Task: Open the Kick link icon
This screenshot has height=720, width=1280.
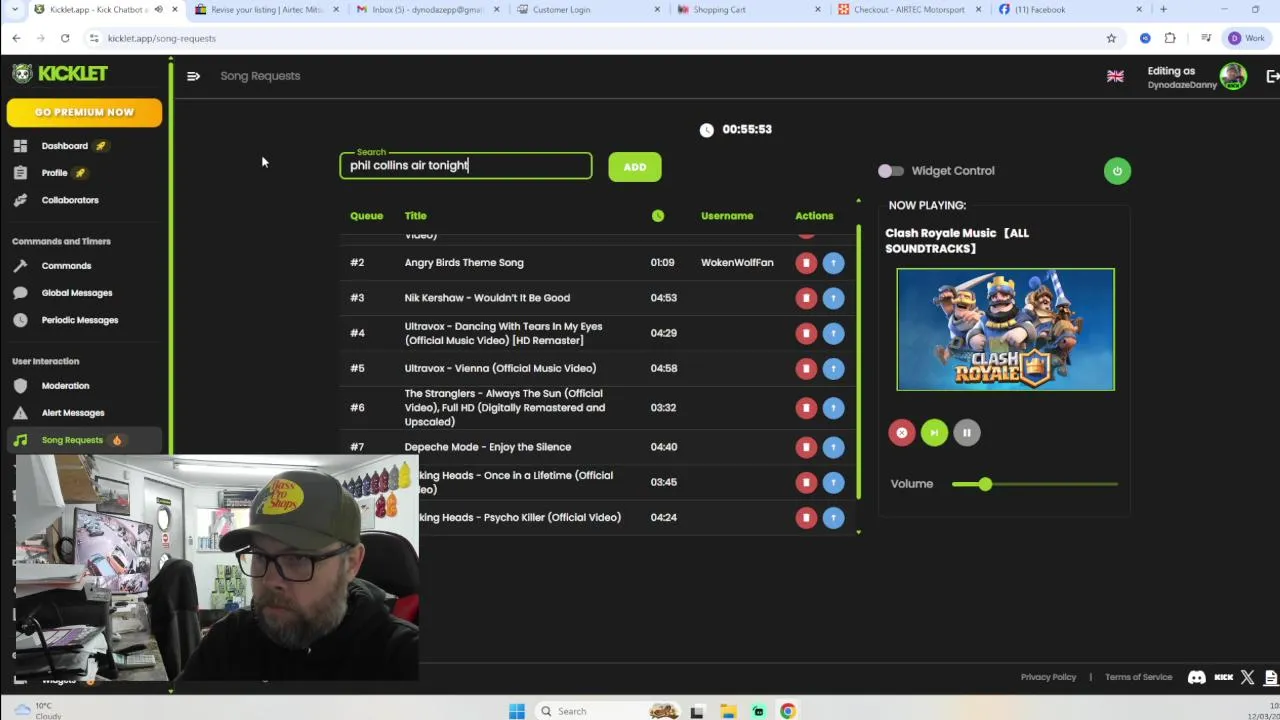Action: click(1224, 677)
